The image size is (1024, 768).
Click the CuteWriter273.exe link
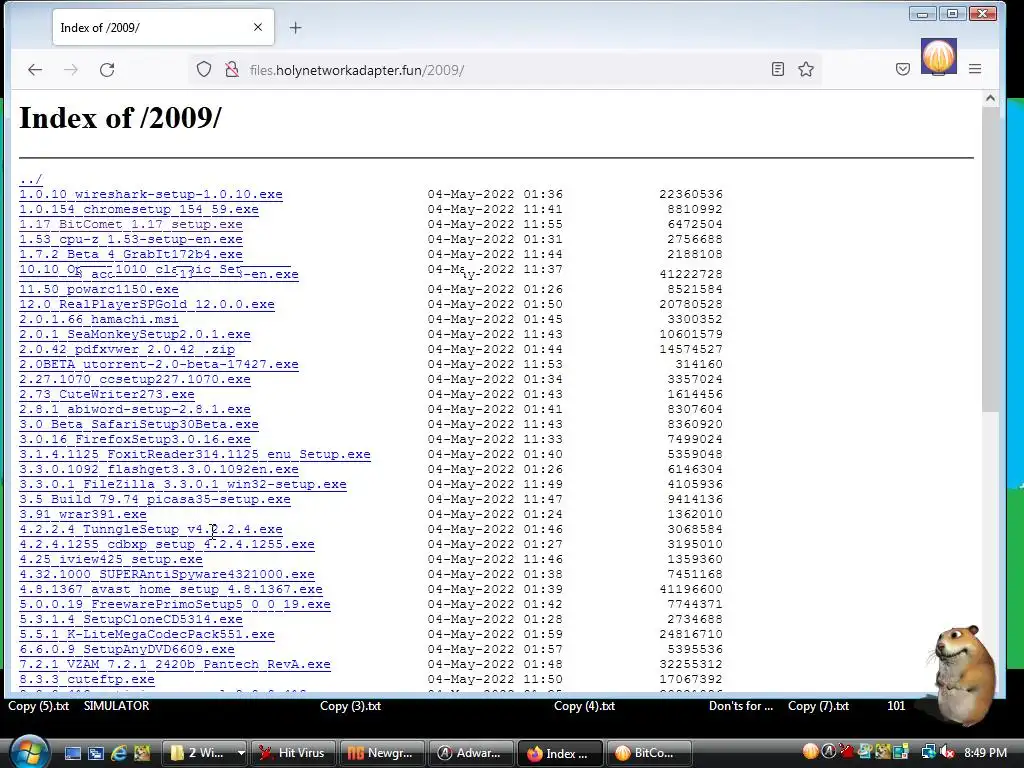pos(106,394)
